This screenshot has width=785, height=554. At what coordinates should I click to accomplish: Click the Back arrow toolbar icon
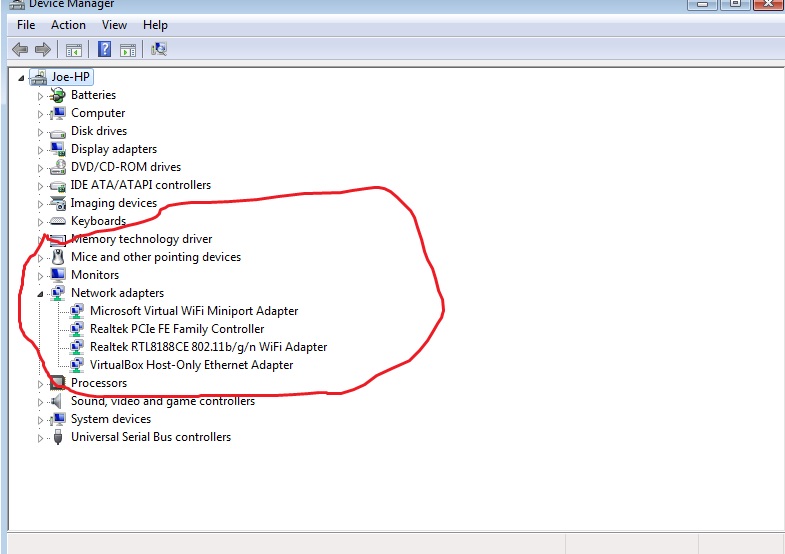(20, 49)
